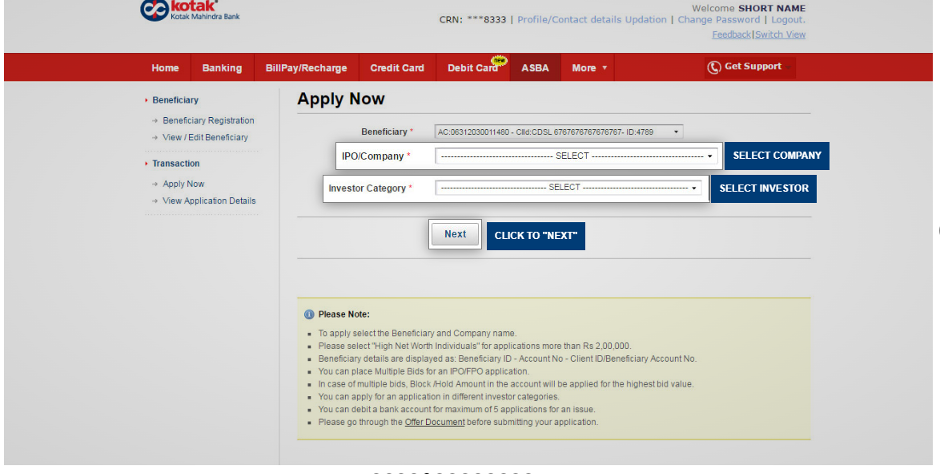Click the Get Support headset icon

[714, 67]
